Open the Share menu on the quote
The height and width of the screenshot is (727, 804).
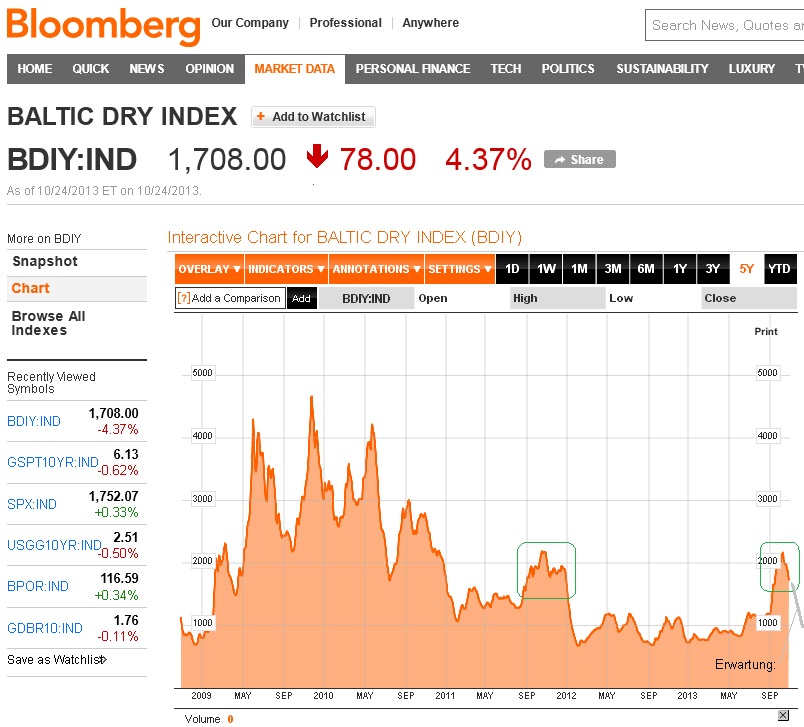pyautogui.click(x=579, y=158)
